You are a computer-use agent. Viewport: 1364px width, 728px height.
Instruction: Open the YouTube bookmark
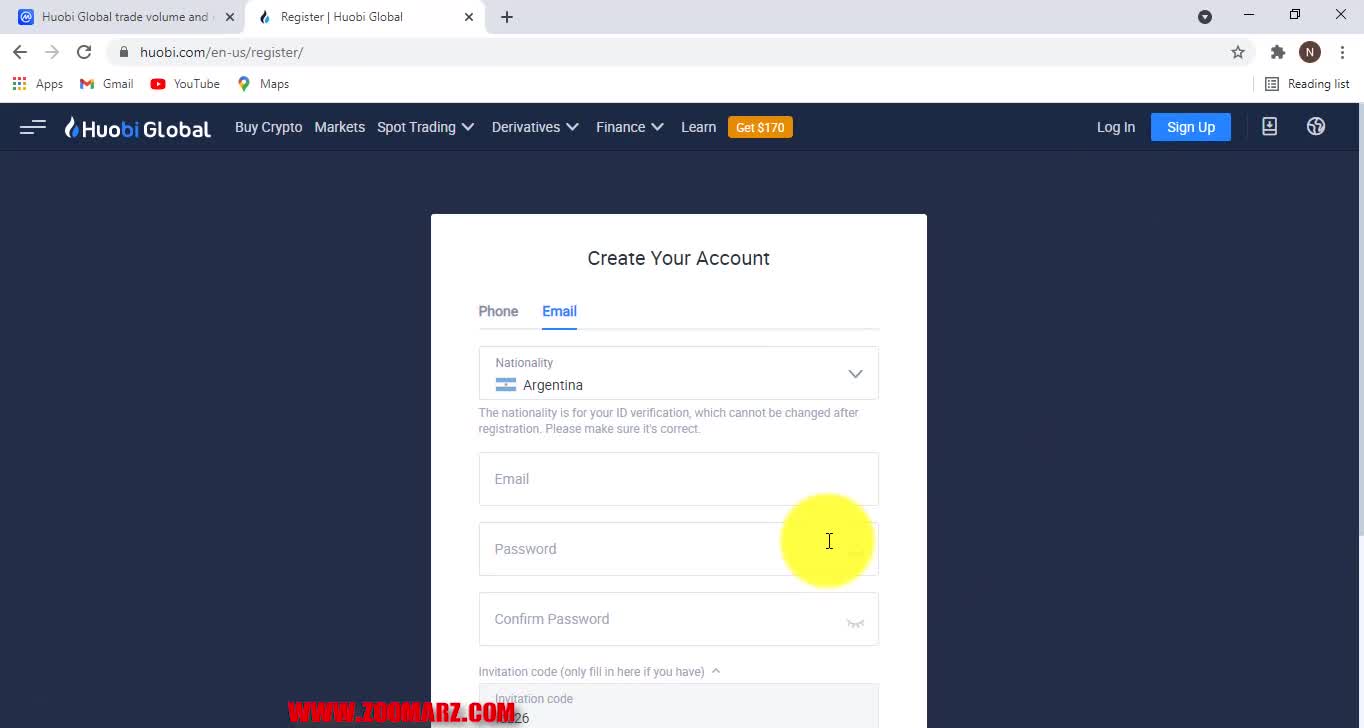point(185,84)
